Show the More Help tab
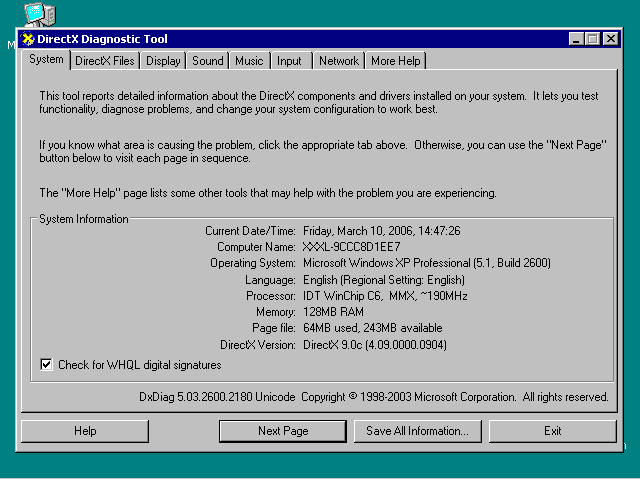 (396, 61)
